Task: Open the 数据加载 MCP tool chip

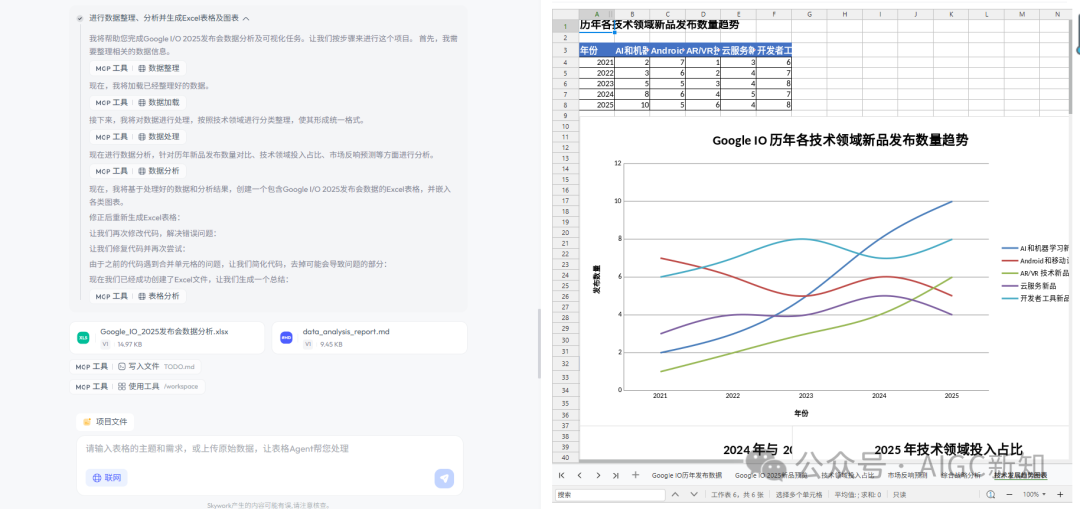Action: [x=138, y=103]
